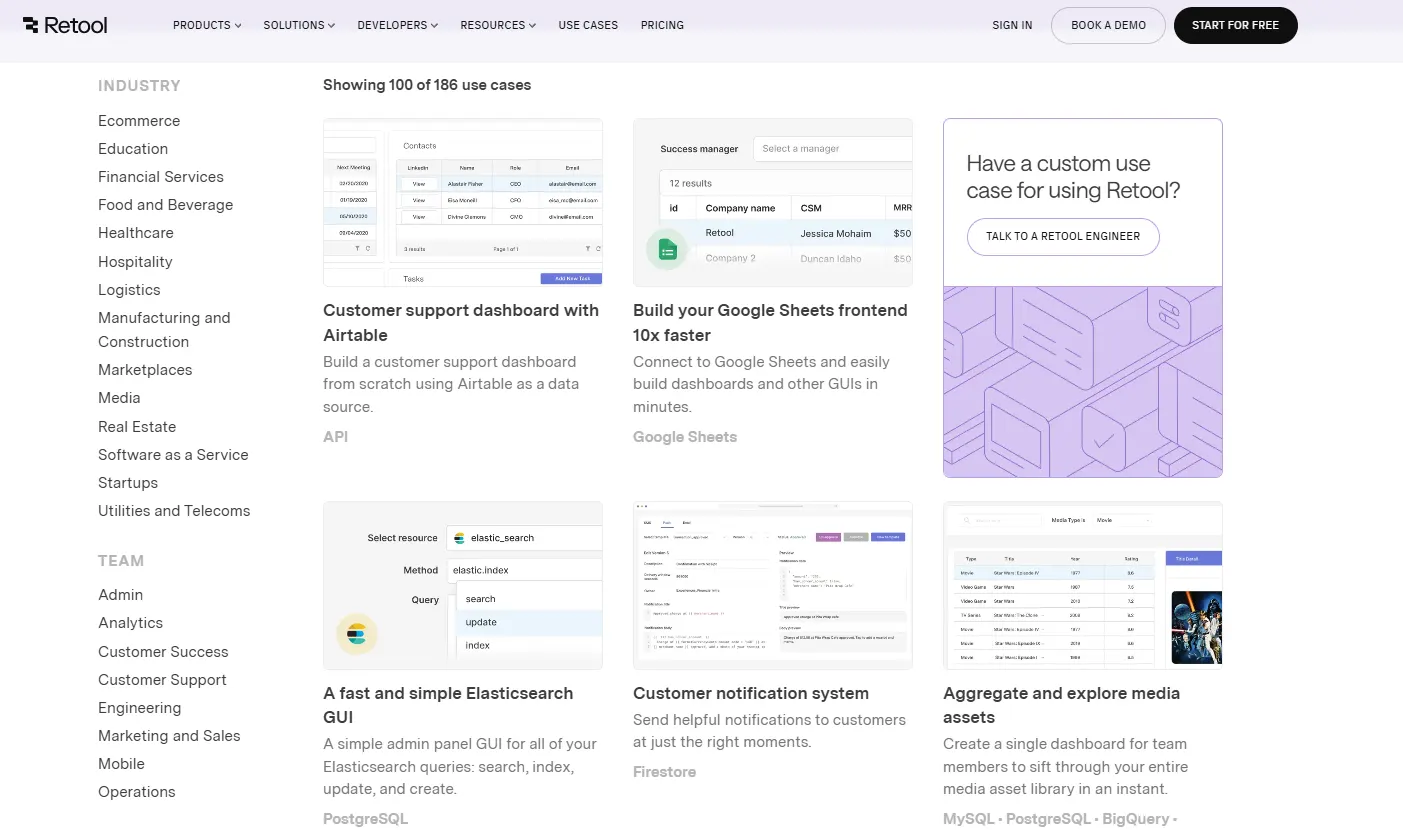Choose Food and Beverage industry
Image resolution: width=1403 pixels, height=830 pixels.
[165, 205]
